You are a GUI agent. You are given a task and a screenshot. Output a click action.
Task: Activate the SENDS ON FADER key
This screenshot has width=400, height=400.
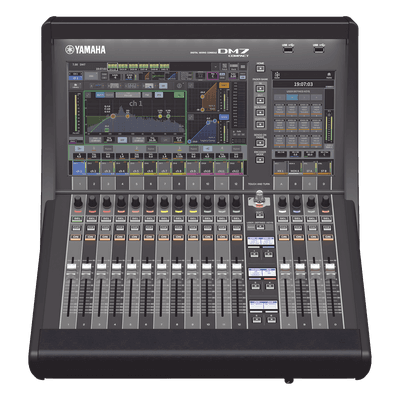point(260,143)
